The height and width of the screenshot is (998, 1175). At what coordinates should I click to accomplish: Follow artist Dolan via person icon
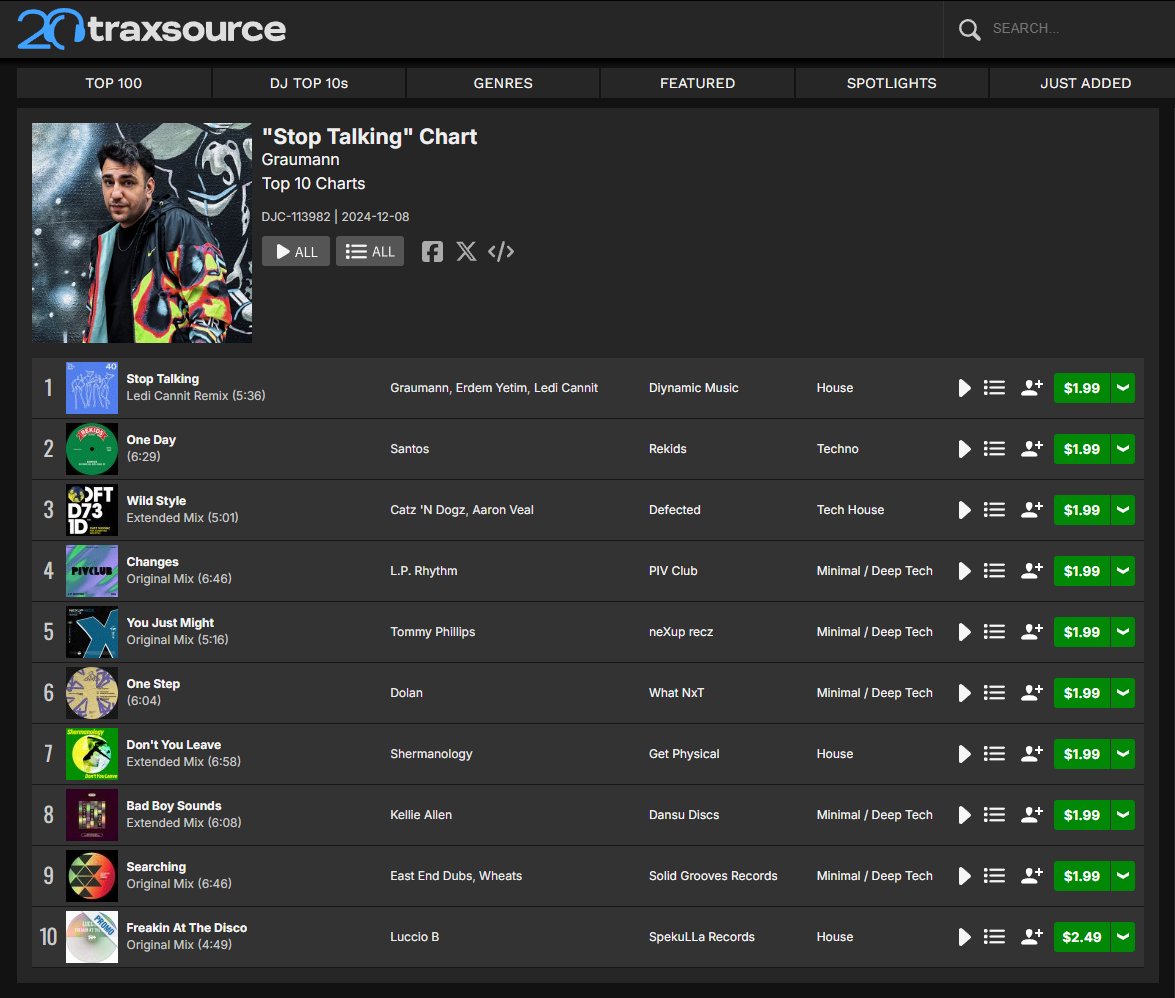[x=1032, y=693]
